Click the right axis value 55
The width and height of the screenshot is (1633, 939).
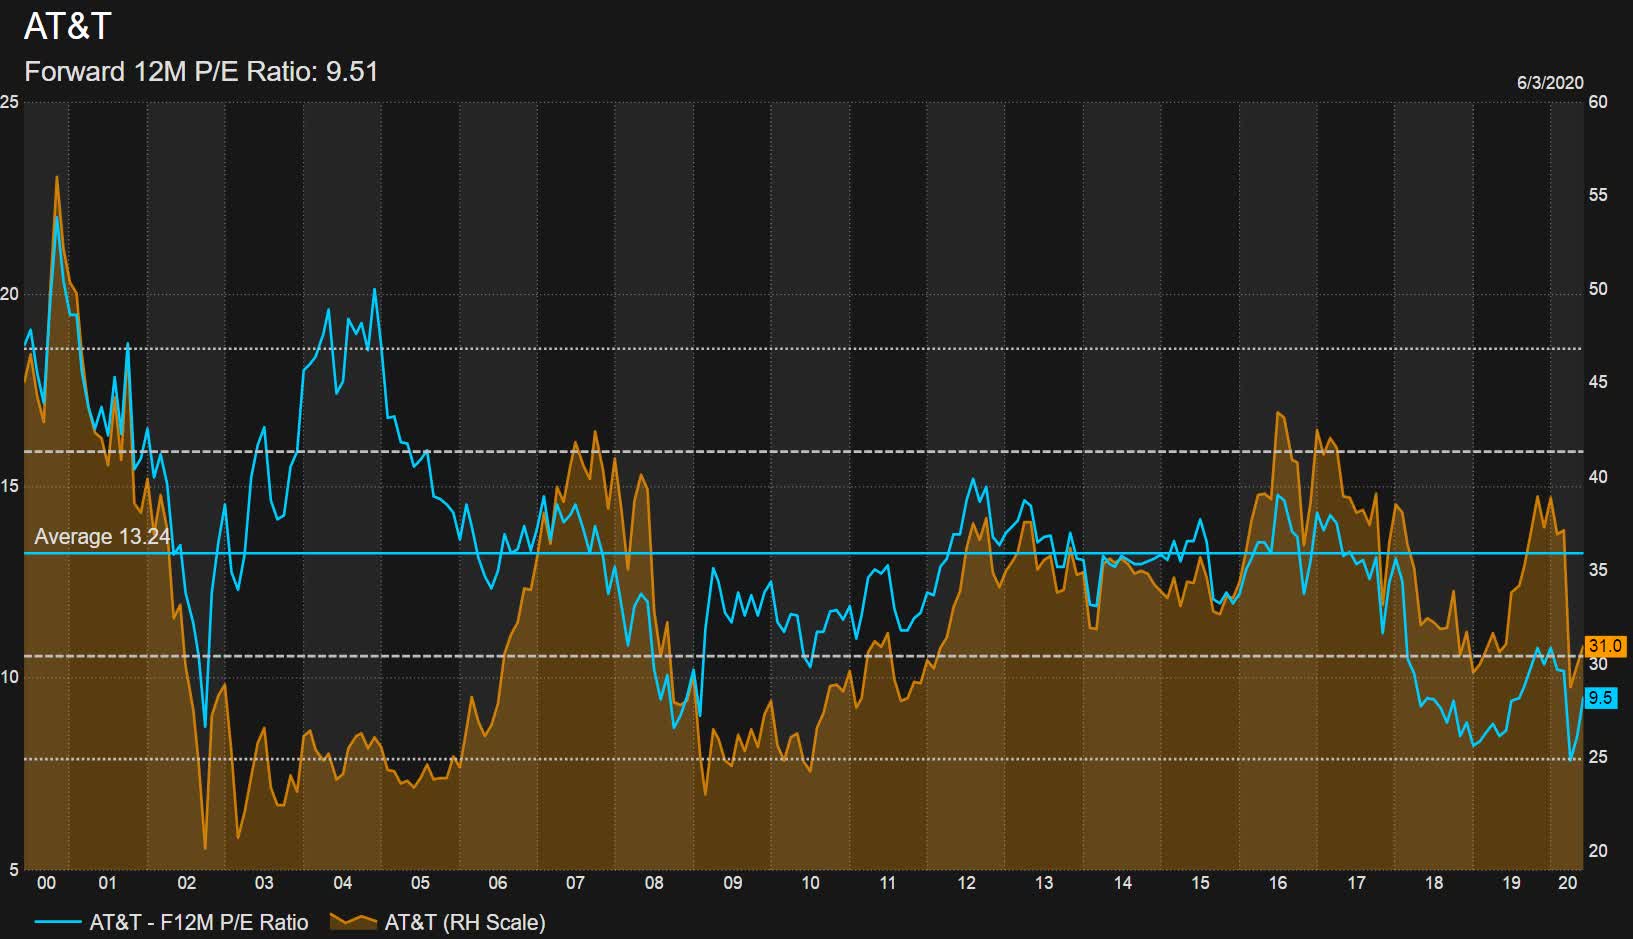pos(1598,195)
